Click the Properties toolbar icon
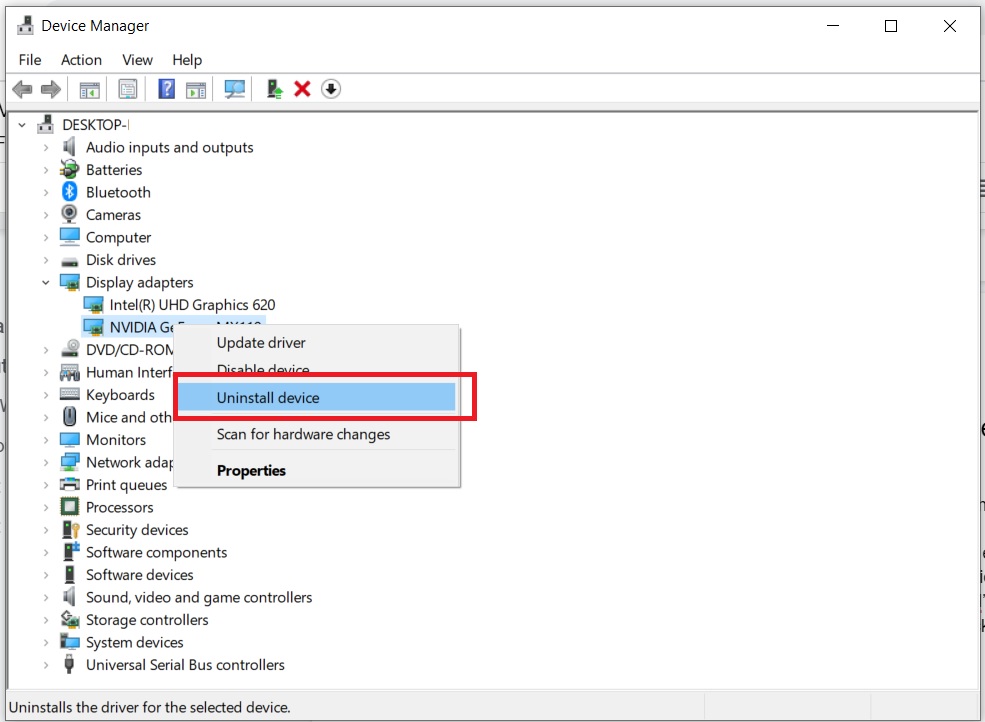The image size is (985, 722). tap(128, 89)
